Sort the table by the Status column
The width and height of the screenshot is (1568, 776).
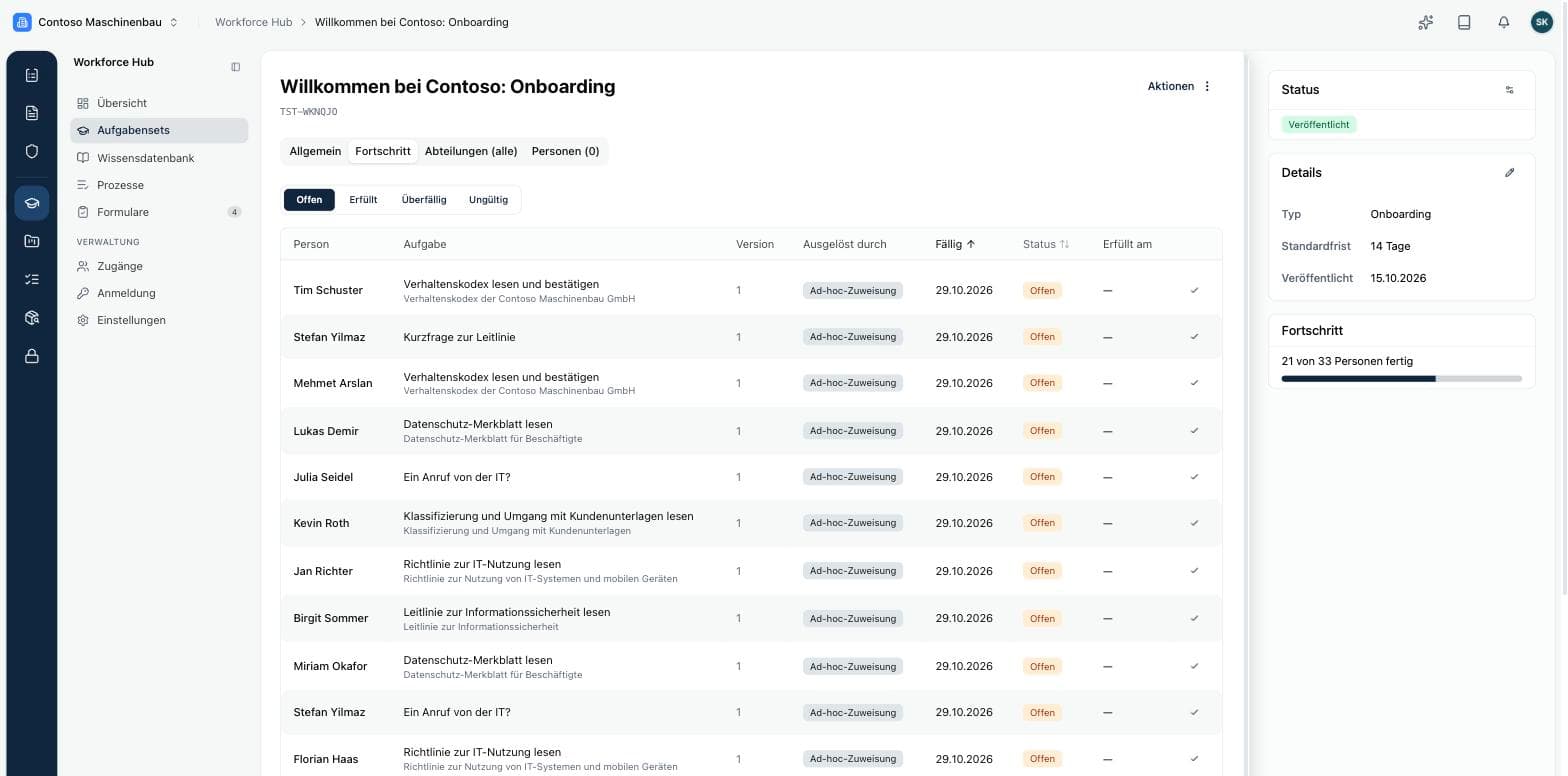click(1046, 244)
